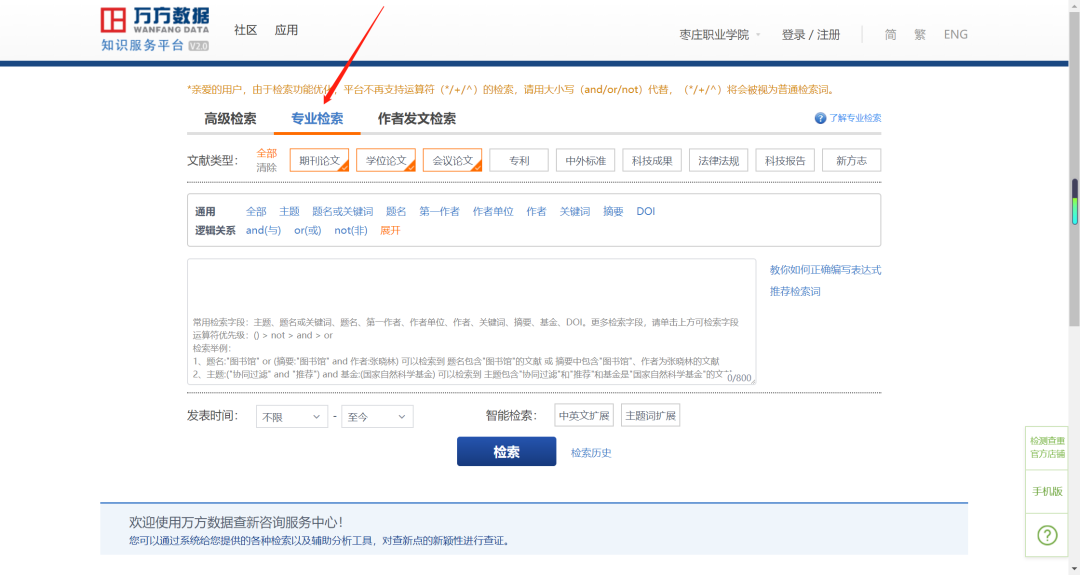This screenshot has width=1080, height=575.
Task: Switch language to ENG
Action: [x=955, y=34]
